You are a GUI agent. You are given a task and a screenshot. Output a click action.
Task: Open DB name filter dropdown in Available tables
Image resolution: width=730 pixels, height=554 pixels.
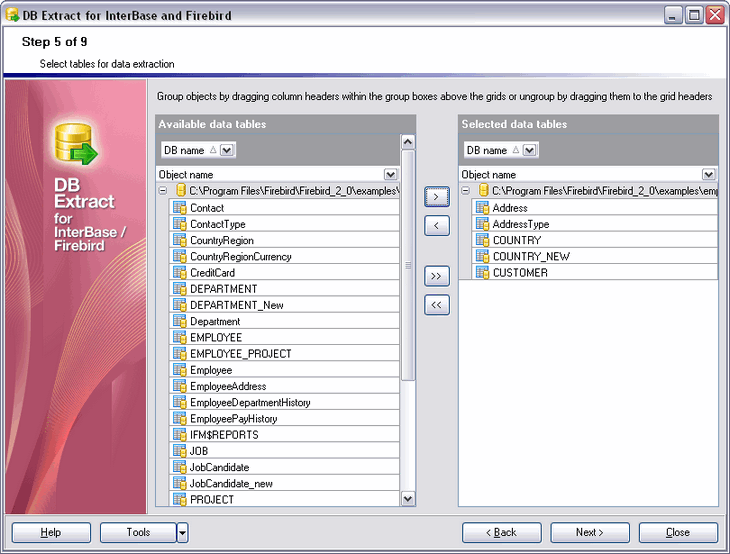click(x=227, y=150)
